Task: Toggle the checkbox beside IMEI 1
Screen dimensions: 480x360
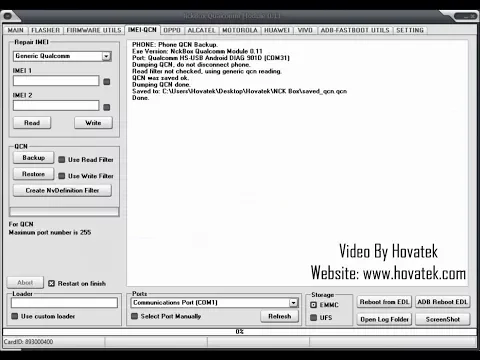Action: tap(107, 82)
